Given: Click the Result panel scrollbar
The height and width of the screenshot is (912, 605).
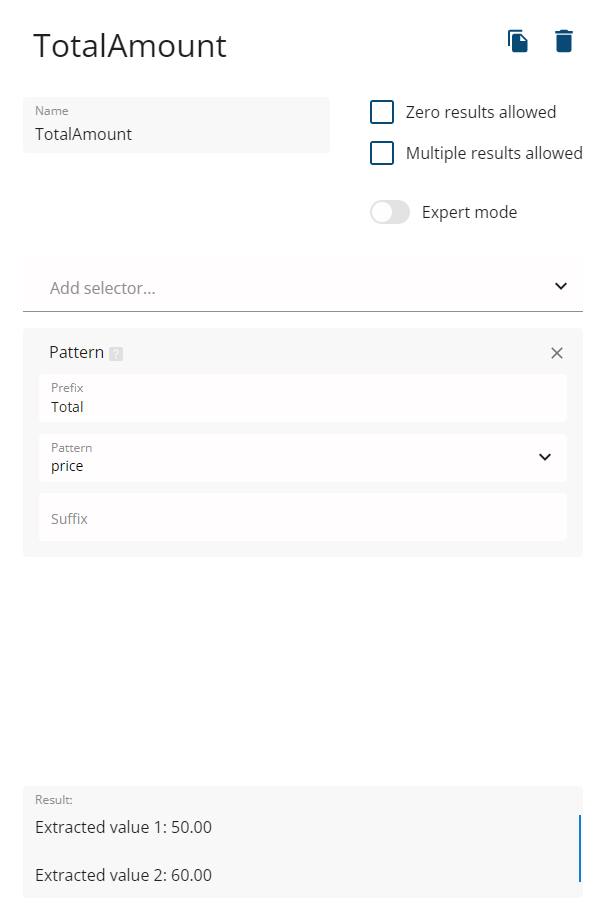Looking at the screenshot, I should pos(580,848).
